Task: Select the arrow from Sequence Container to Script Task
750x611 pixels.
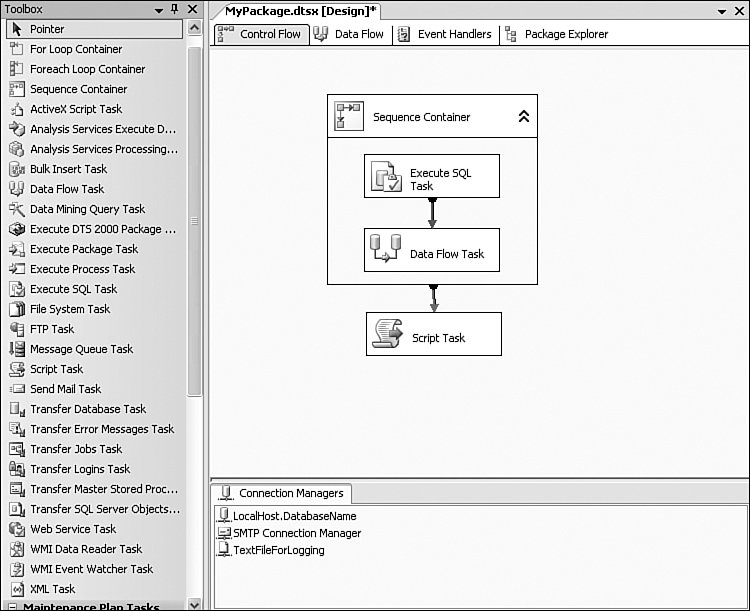Action: point(434,299)
